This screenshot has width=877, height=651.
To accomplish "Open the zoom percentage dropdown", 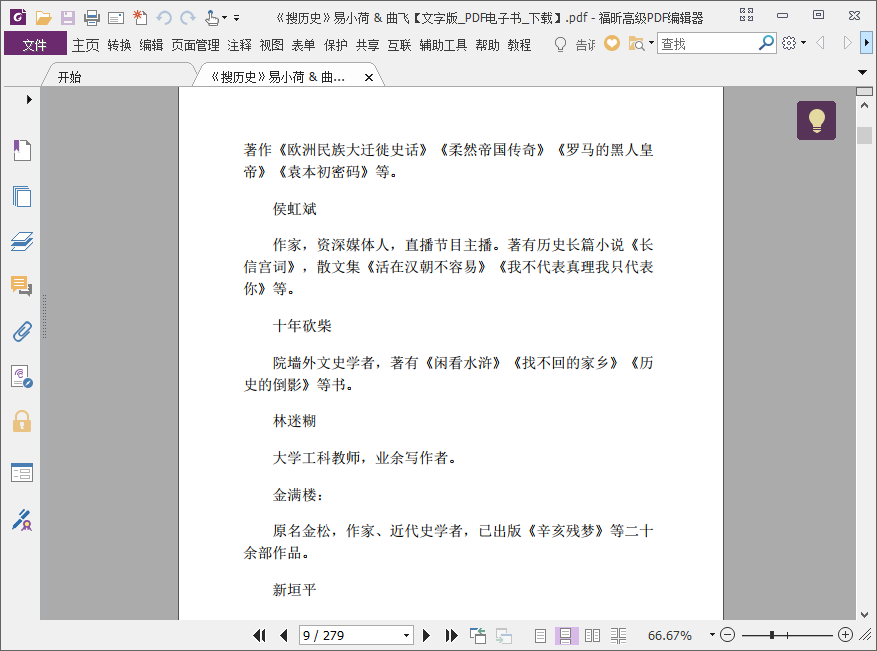I will [712, 635].
